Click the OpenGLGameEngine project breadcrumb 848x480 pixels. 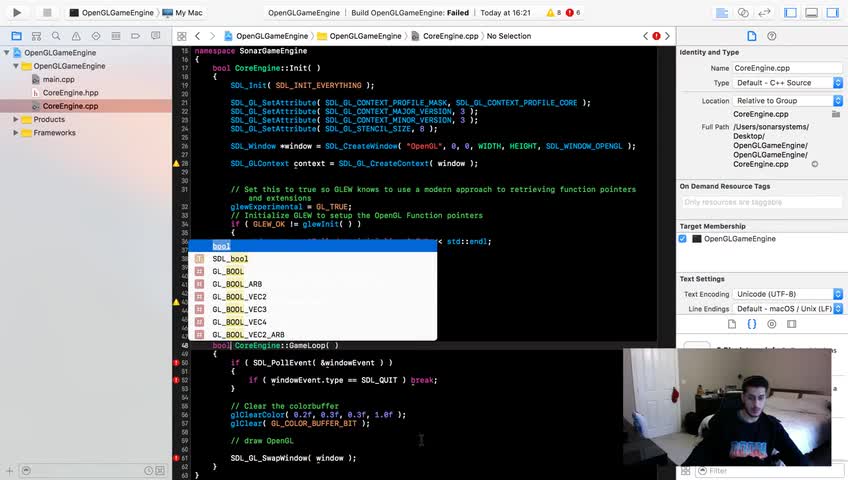[266, 36]
